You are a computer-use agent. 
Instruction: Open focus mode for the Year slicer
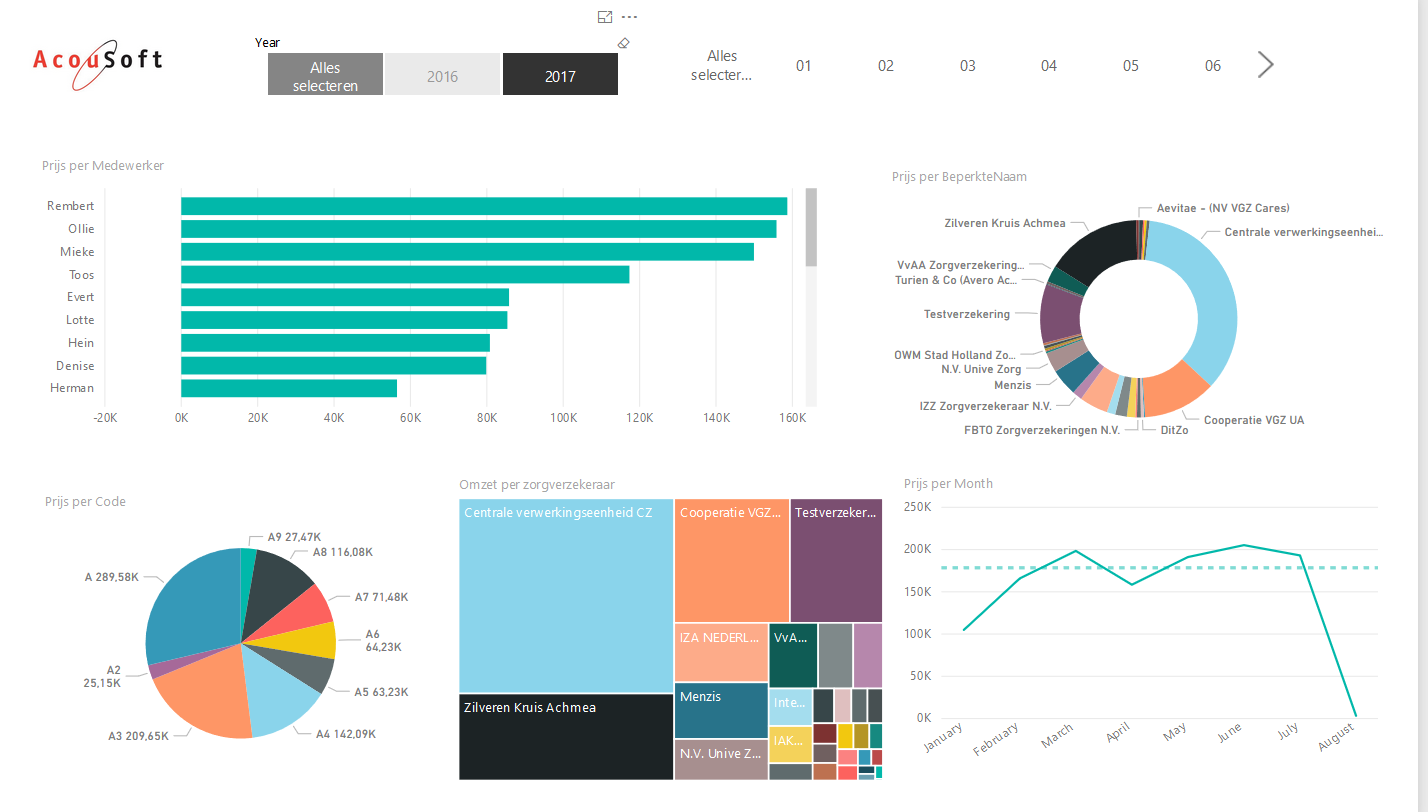click(x=605, y=17)
